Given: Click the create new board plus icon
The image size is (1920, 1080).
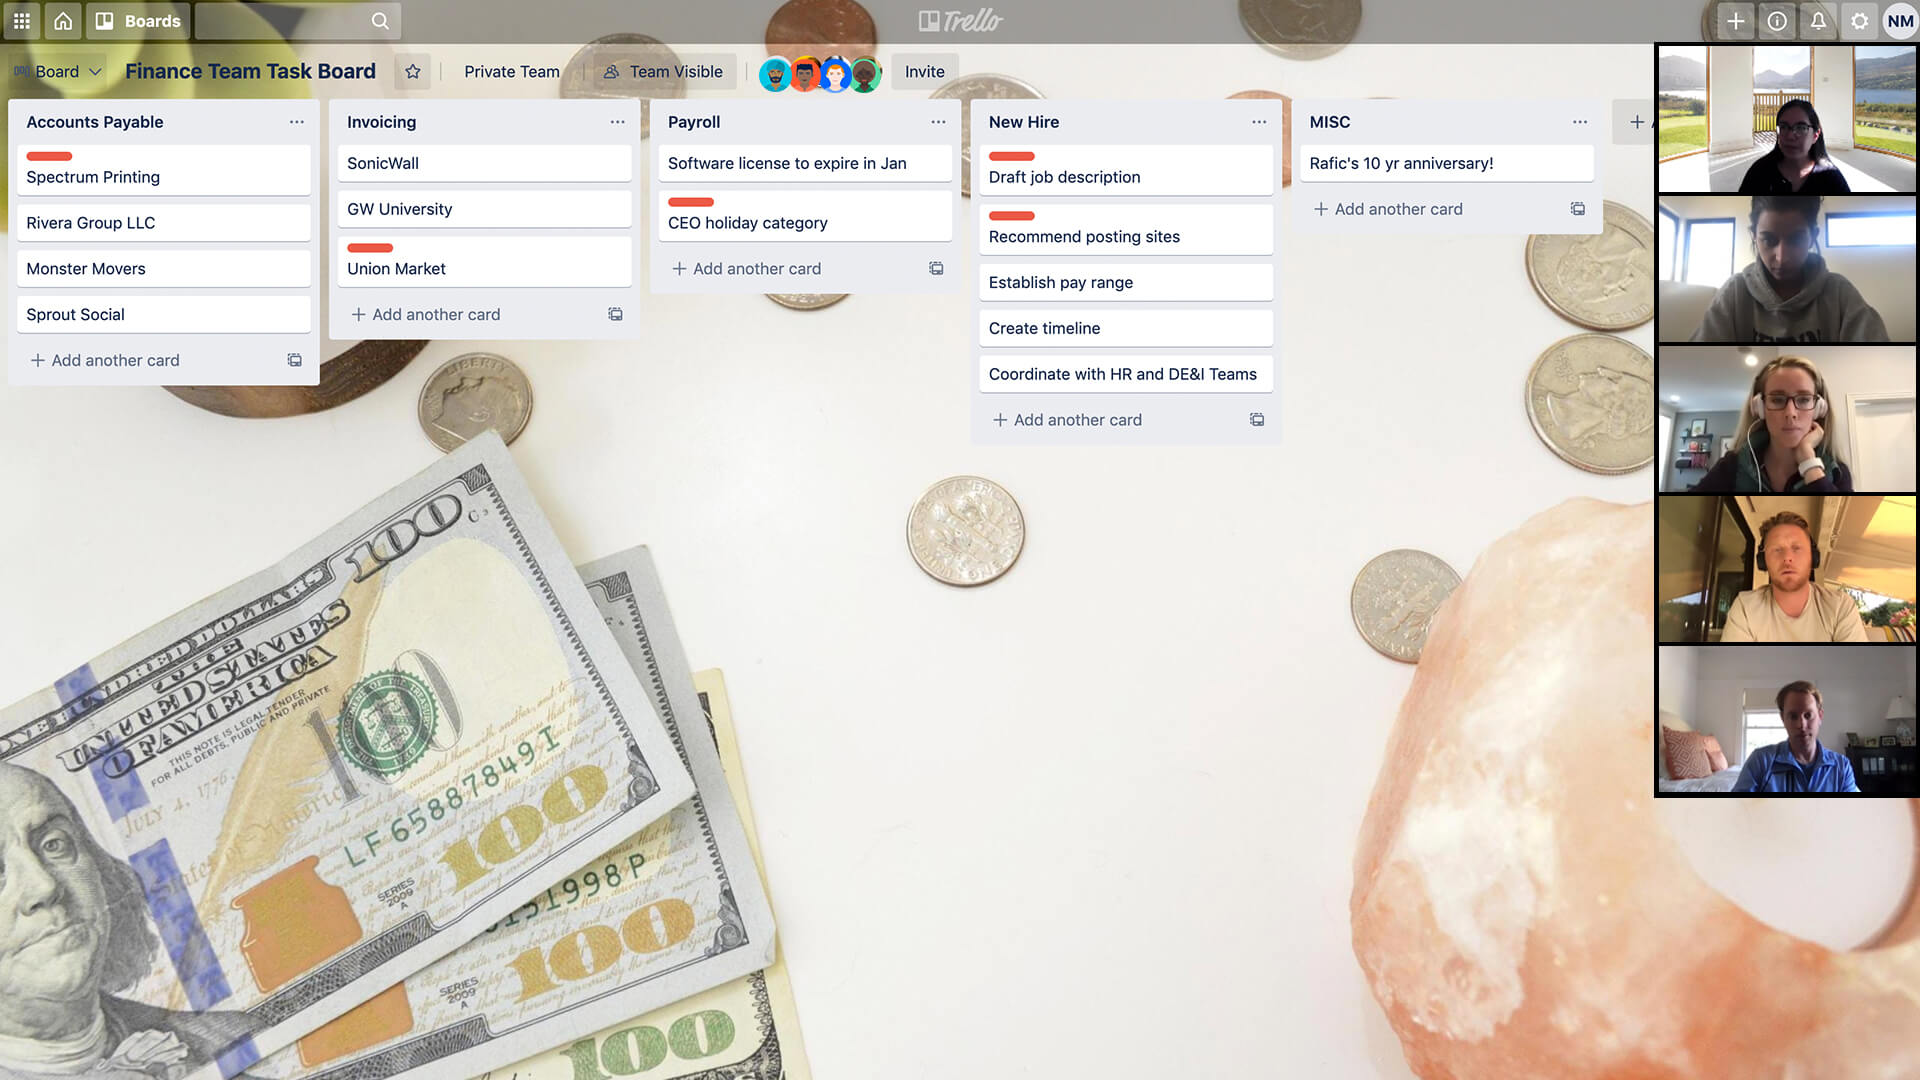Looking at the screenshot, I should click(x=1735, y=20).
